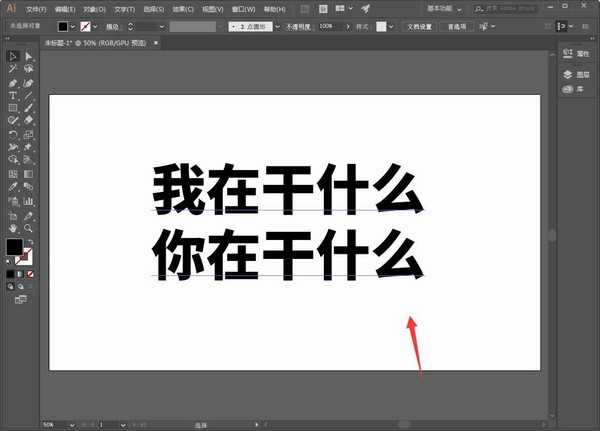Open the 库 libraries panel

tap(573, 89)
